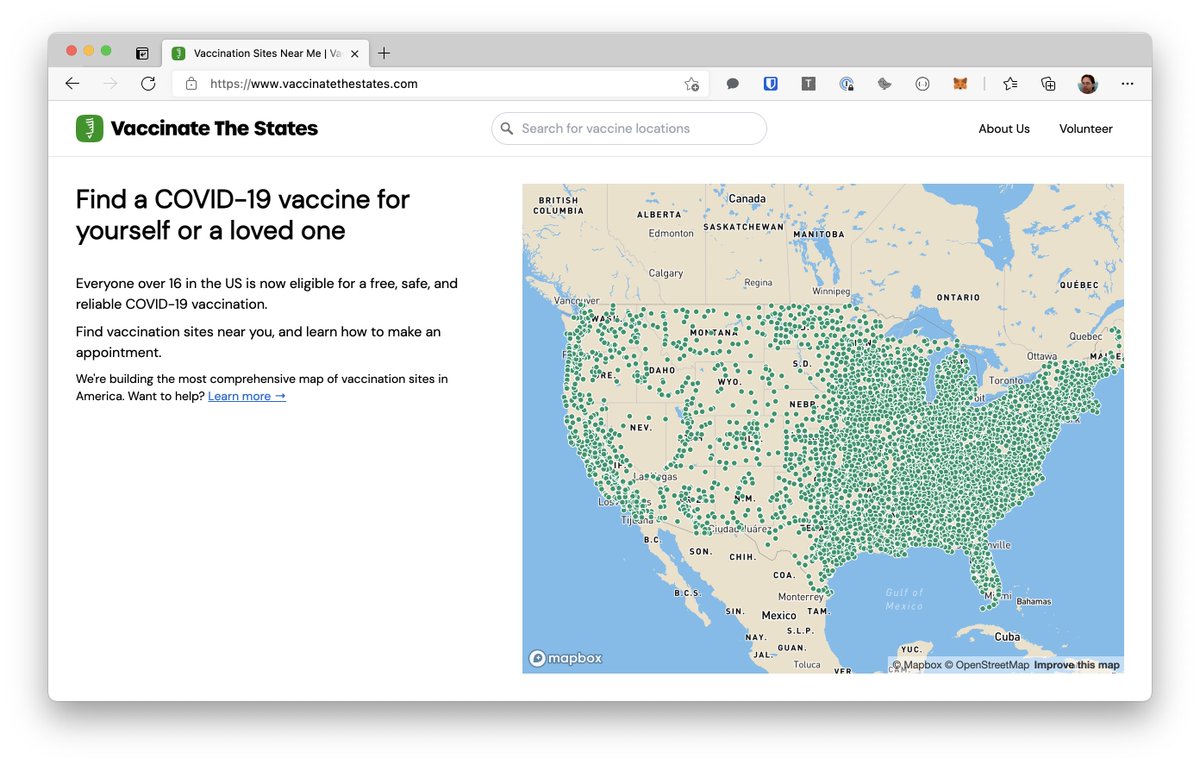The image size is (1200, 765).
Task: Click the green Vaccinate The States logo icon
Action: [89, 128]
